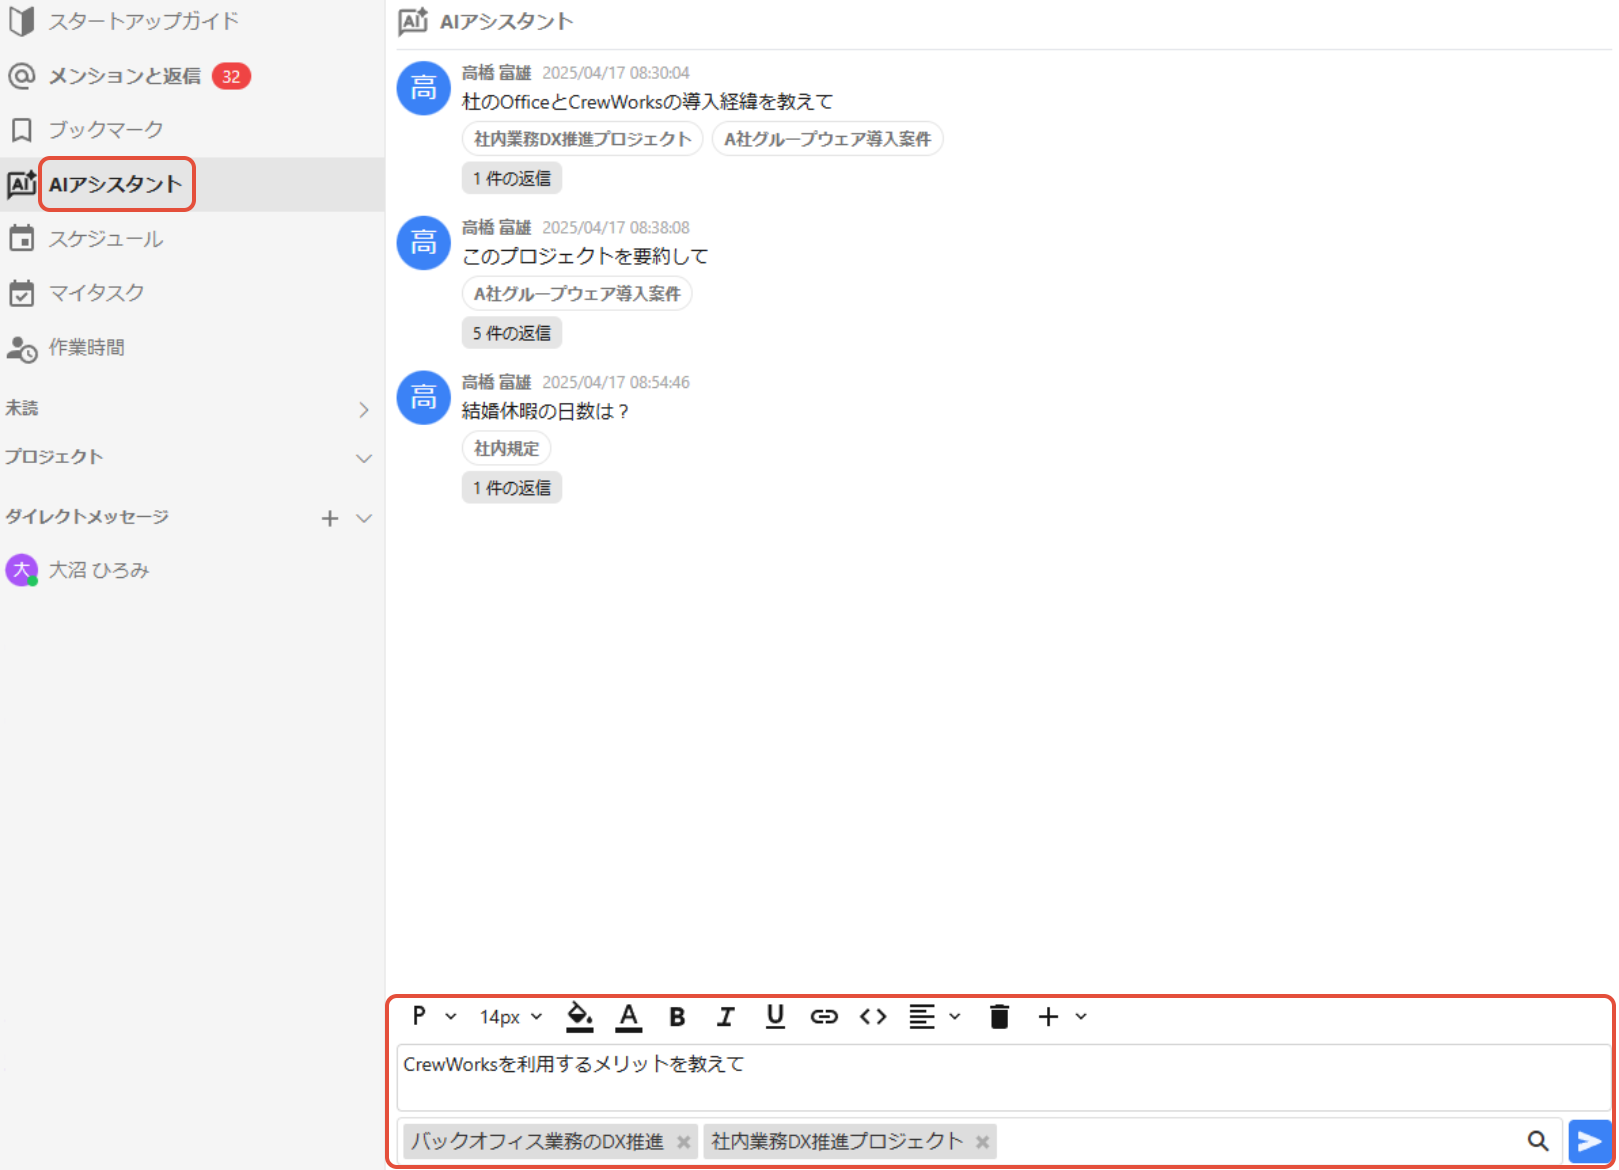This screenshot has height=1170, width=1619.
Task: Click the background fill color icon
Action: pyautogui.click(x=580, y=1017)
